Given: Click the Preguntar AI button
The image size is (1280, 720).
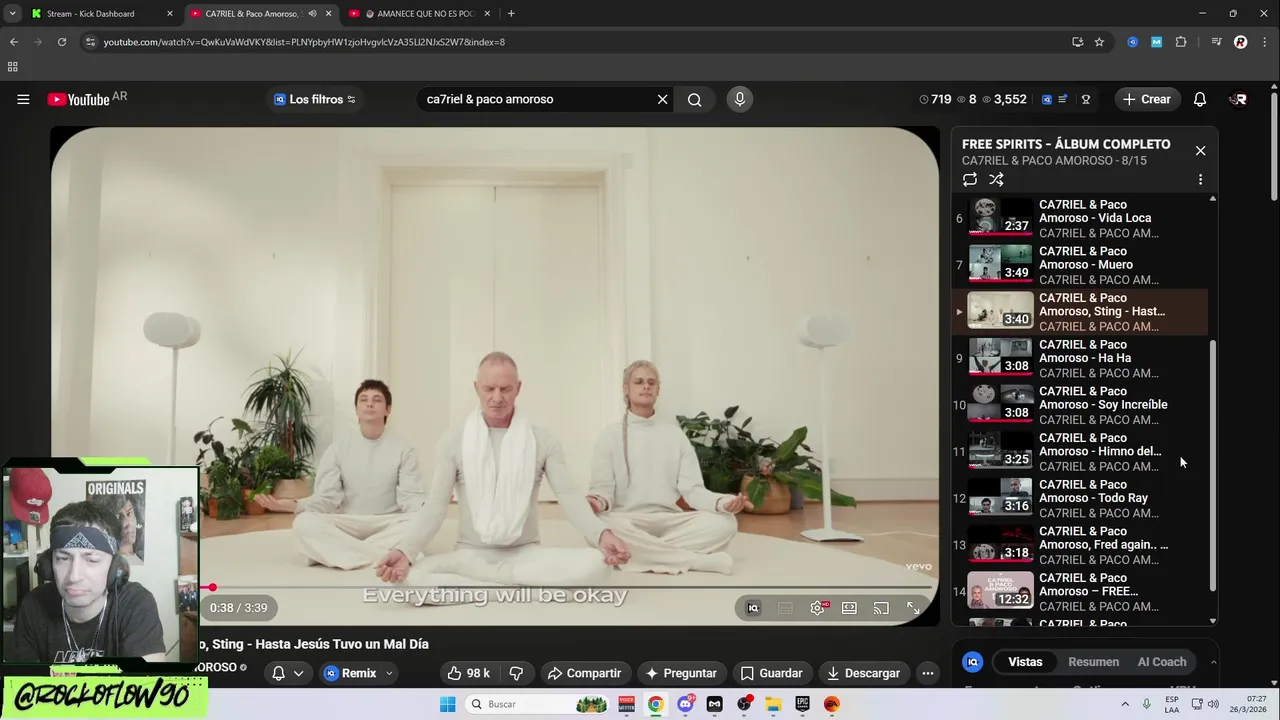Looking at the screenshot, I should pos(680,673).
